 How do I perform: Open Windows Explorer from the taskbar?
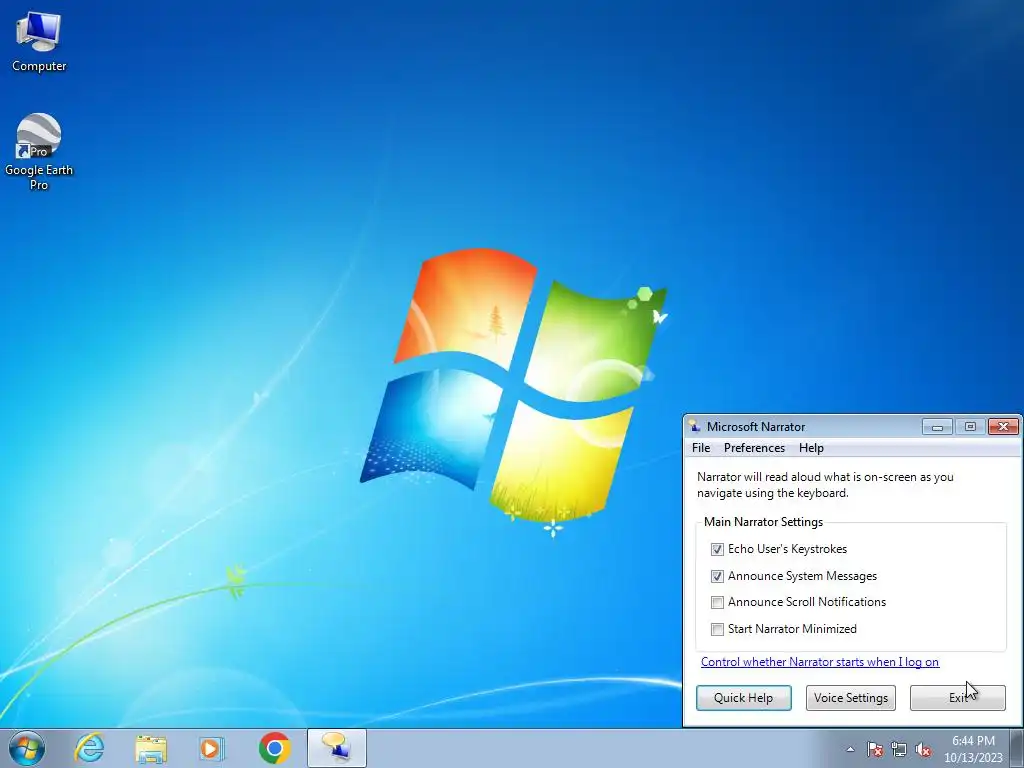point(151,748)
